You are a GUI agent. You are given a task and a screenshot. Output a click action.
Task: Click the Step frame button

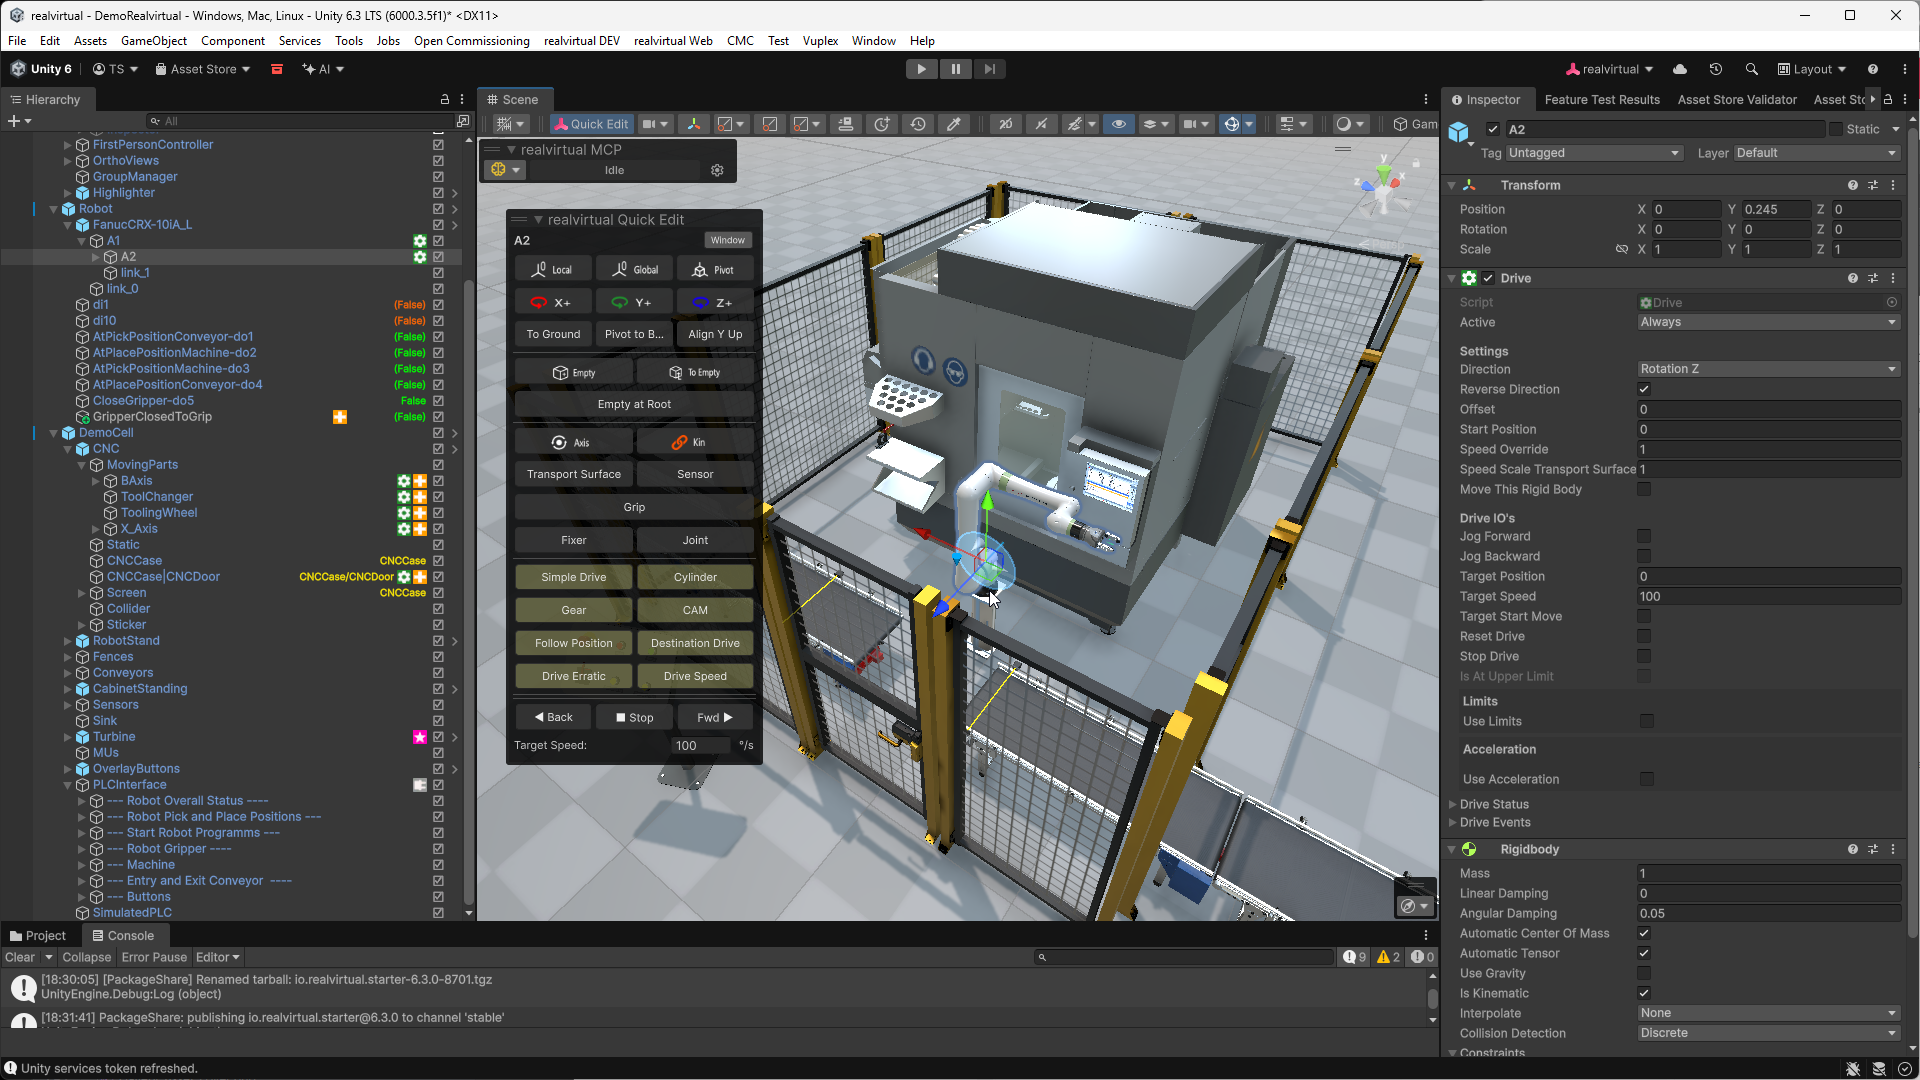[x=989, y=69]
